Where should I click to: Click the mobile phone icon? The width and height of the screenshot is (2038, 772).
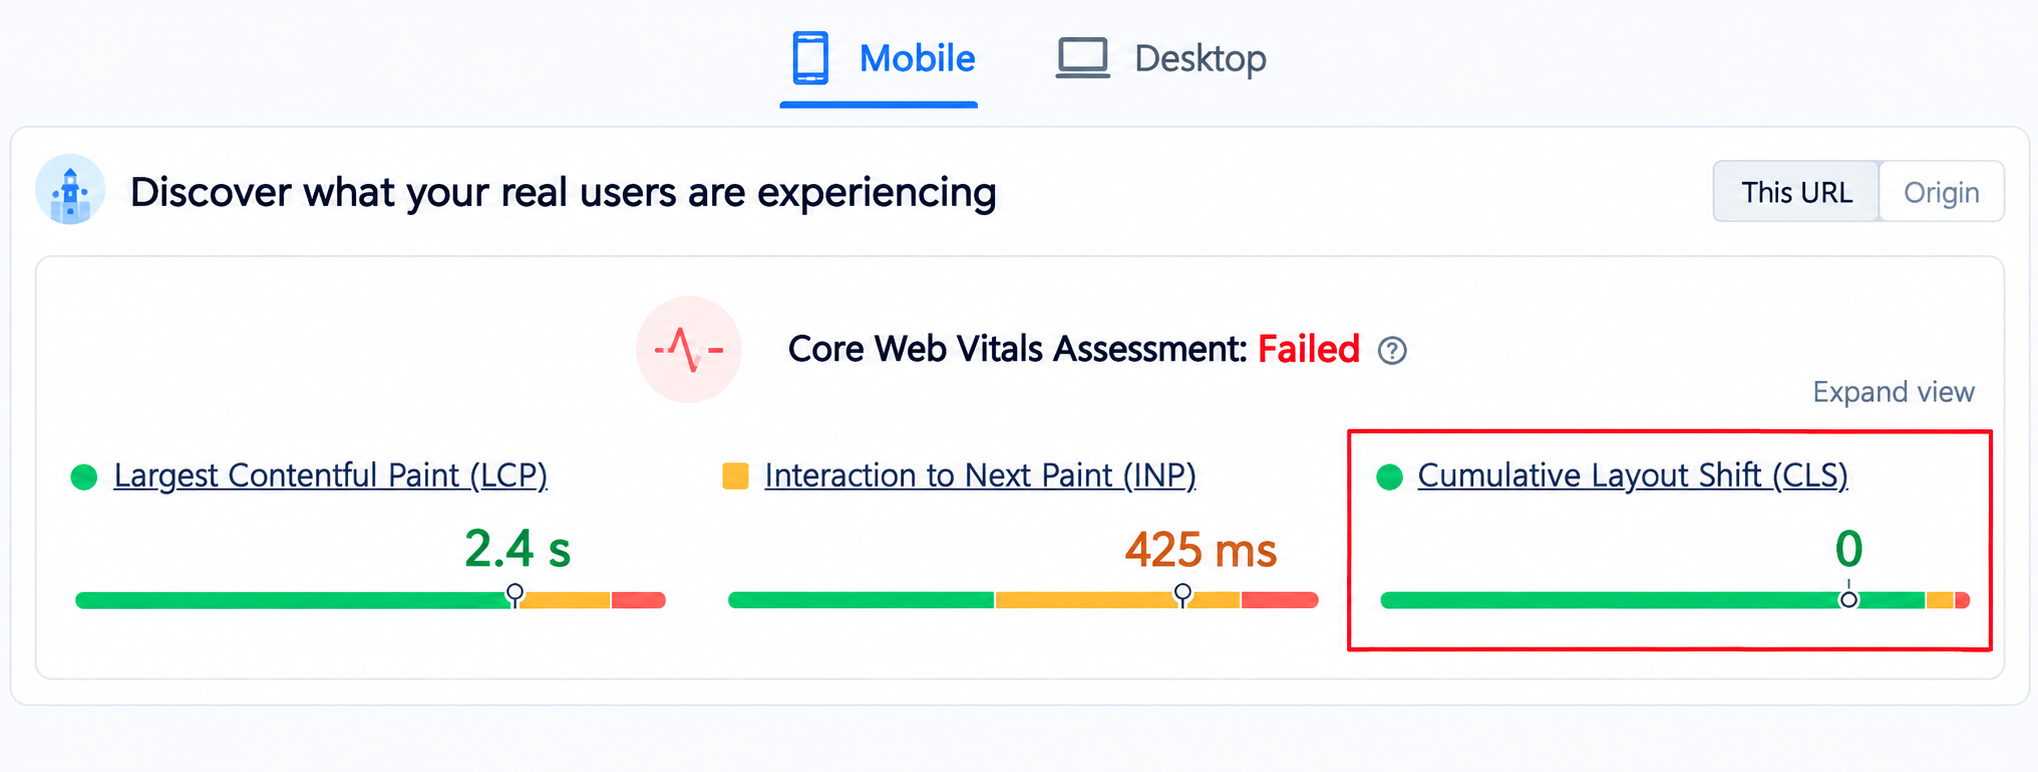[810, 58]
